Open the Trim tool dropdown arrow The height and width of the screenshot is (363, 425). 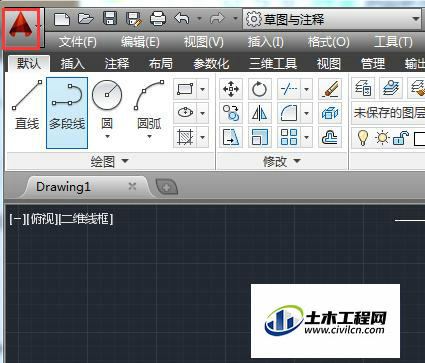306,89
